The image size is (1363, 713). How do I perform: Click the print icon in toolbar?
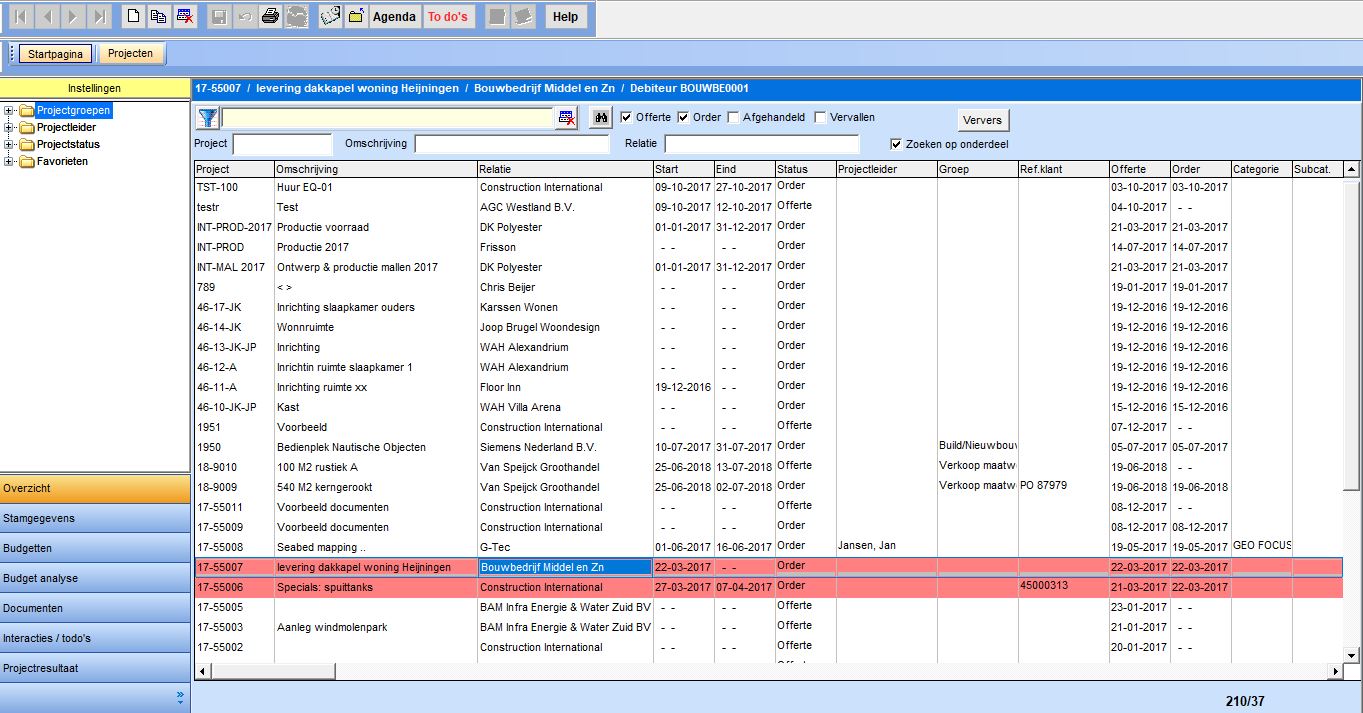coord(270,16)
